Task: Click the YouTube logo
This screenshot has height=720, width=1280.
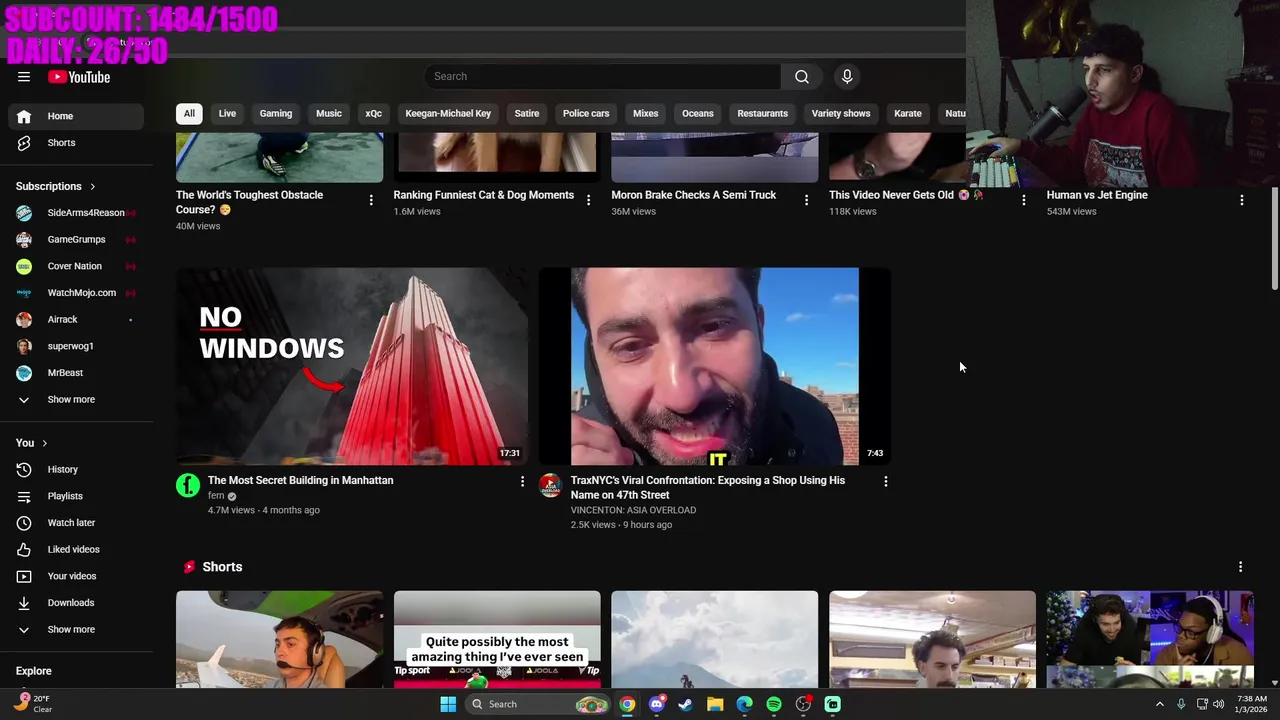Action: pyautogui.click(x=79, y=77)
